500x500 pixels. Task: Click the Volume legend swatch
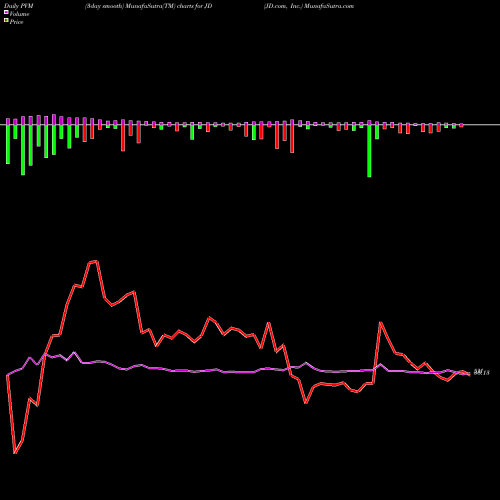point(6,12)
